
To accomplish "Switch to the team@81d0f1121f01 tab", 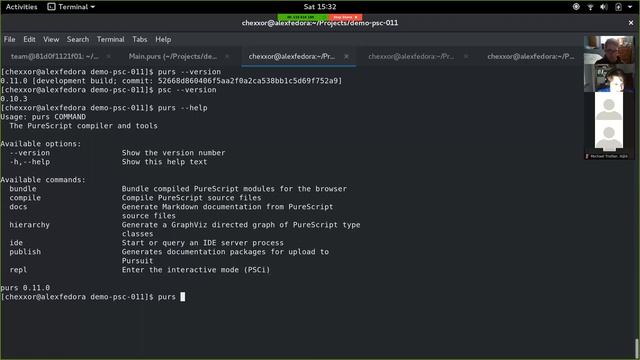I will (x=55, y=56).
